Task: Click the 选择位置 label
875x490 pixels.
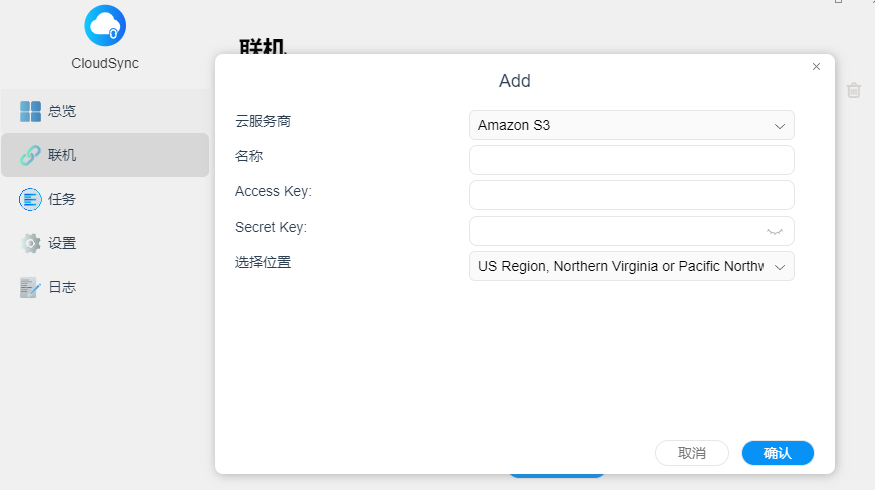Action: [263, 262]
